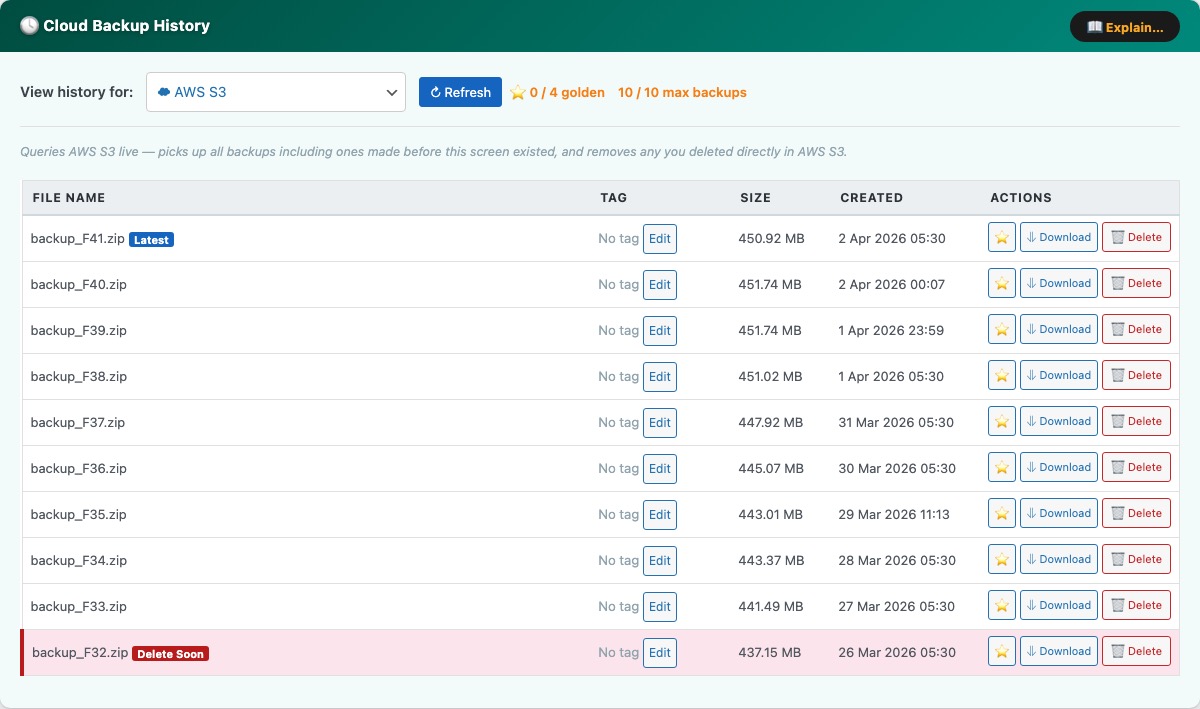The height and width of the screenshot is (709, 1200).
Task: Download the backup_F40.zip file
Action: click(1058, 283)
